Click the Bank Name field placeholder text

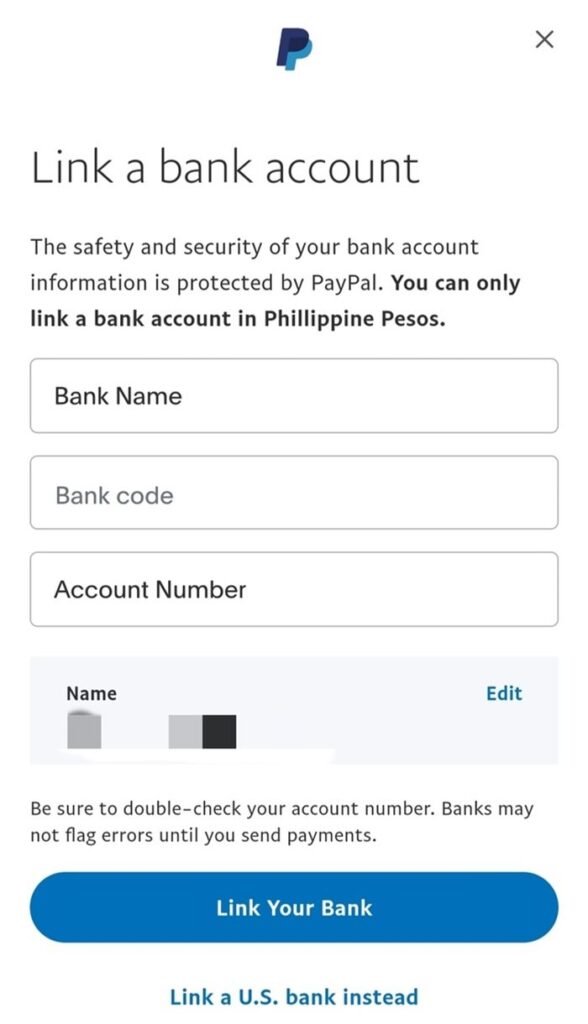coord(117,396)
